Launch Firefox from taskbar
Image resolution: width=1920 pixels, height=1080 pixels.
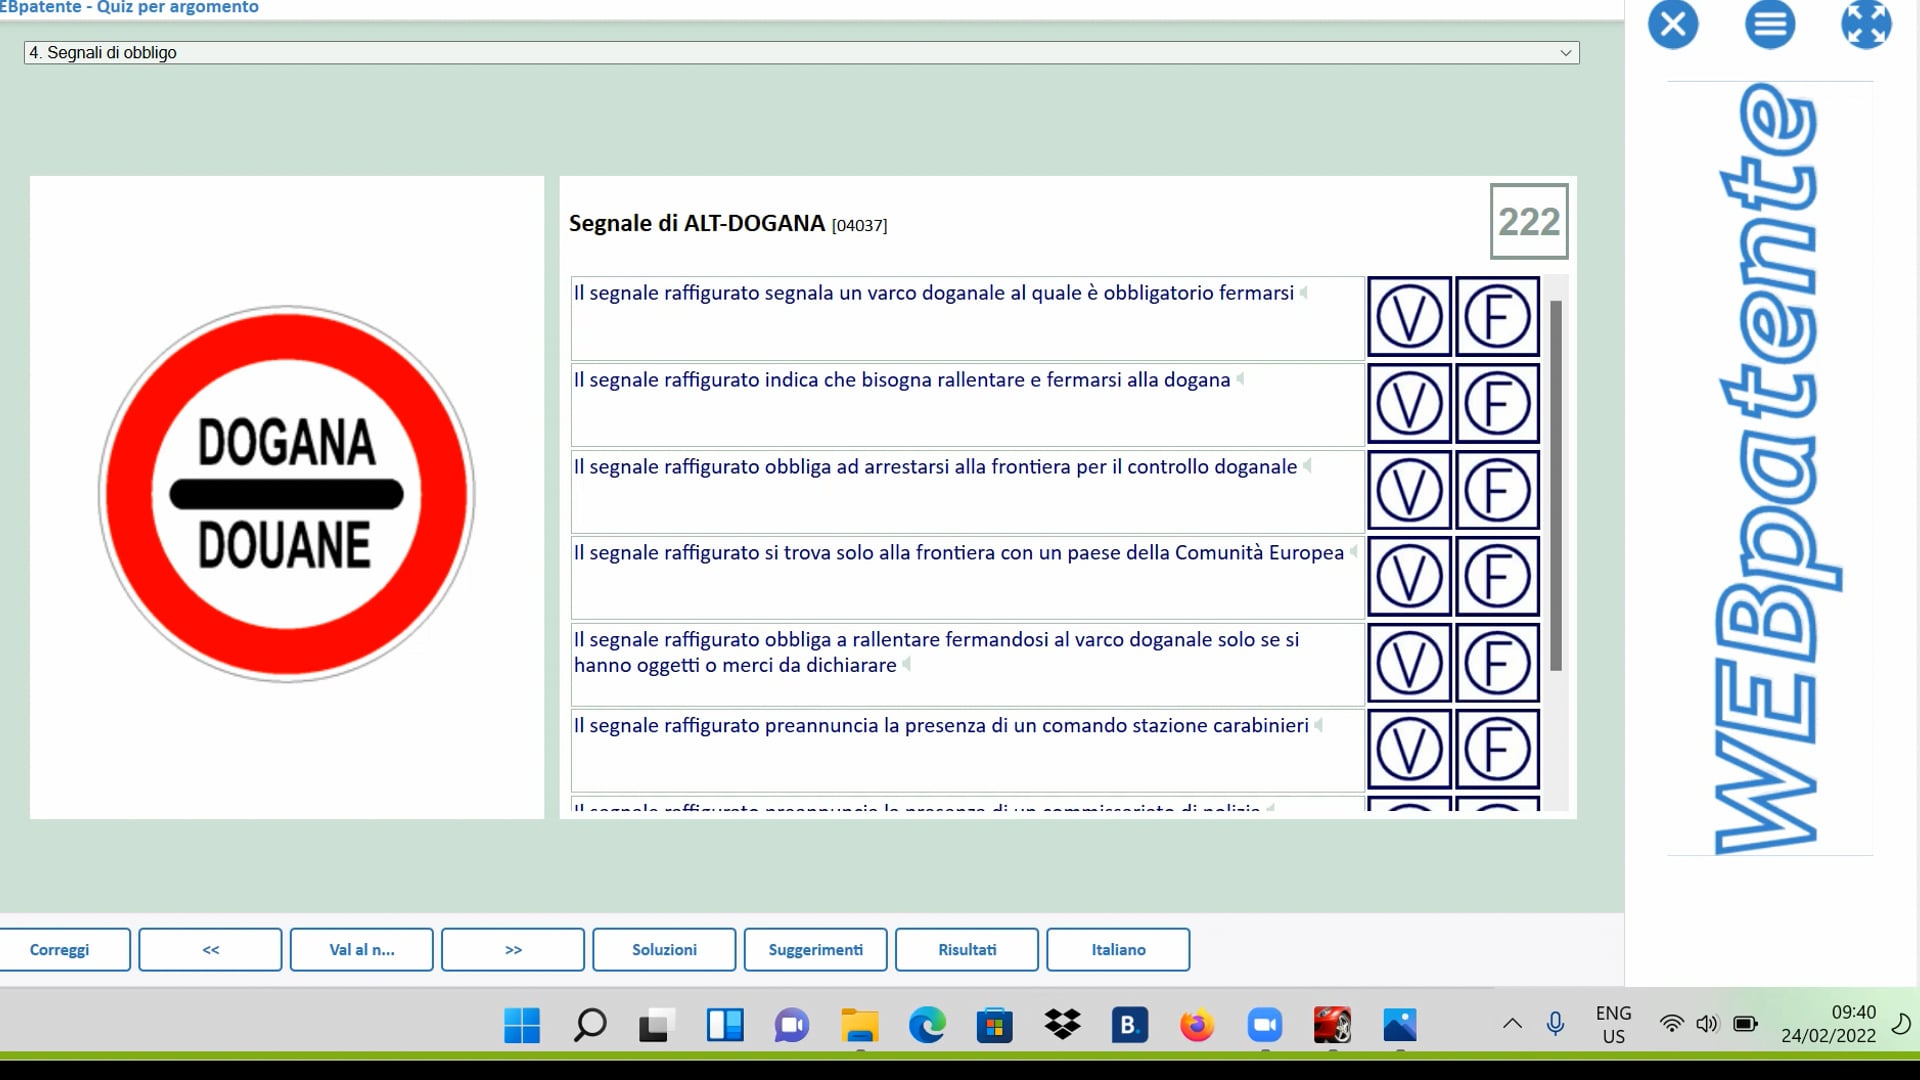click(1197, 1025)
